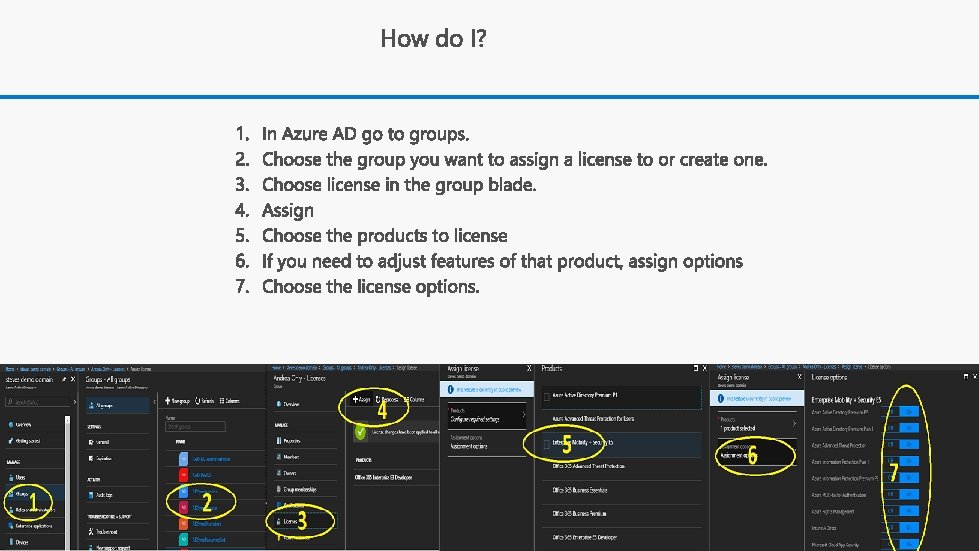Click the demo domain menu search box
The width and height of the screenshot is (979, 551).
[x=37, y=402]
